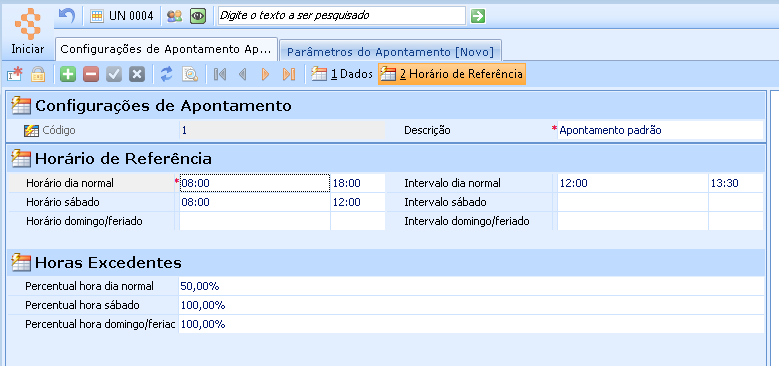The height and width of the screenshot is (366, 779).
Task: Click the padlock icon in toolbar
Action: coord(38,74)
